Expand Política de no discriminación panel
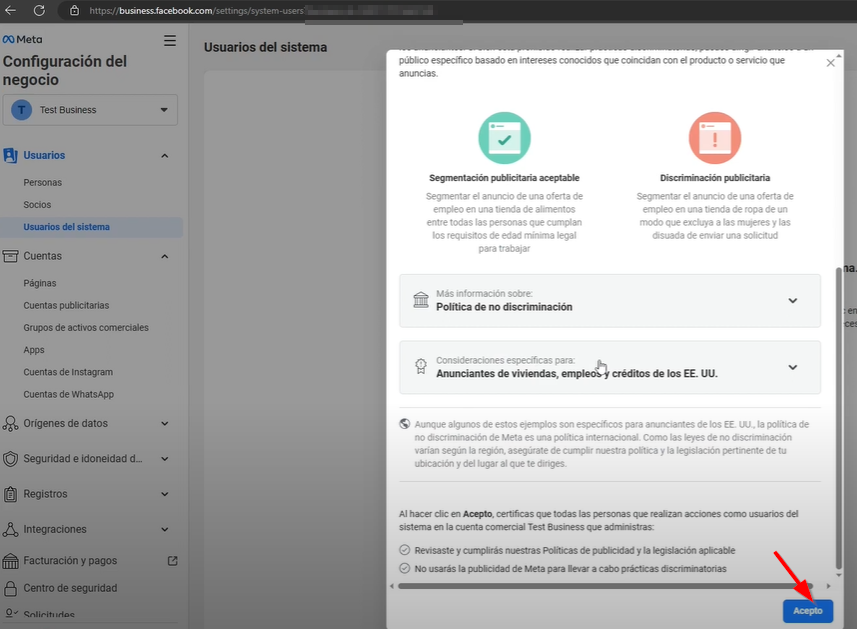 coord(610,301)
